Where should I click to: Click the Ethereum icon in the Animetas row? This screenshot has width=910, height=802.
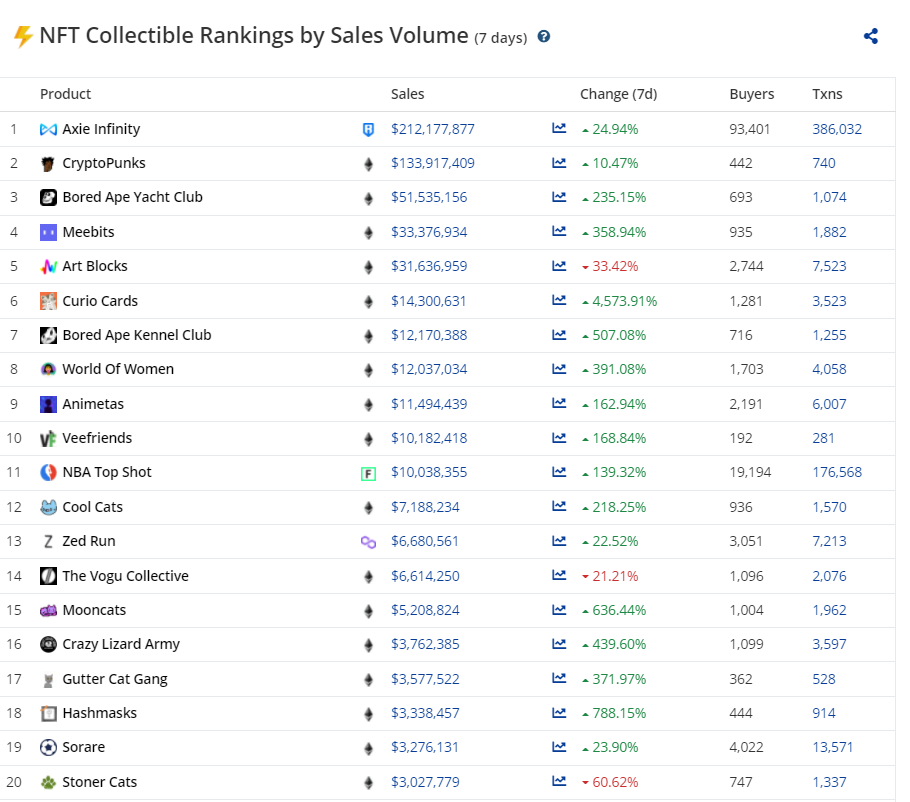coord(368,404)
